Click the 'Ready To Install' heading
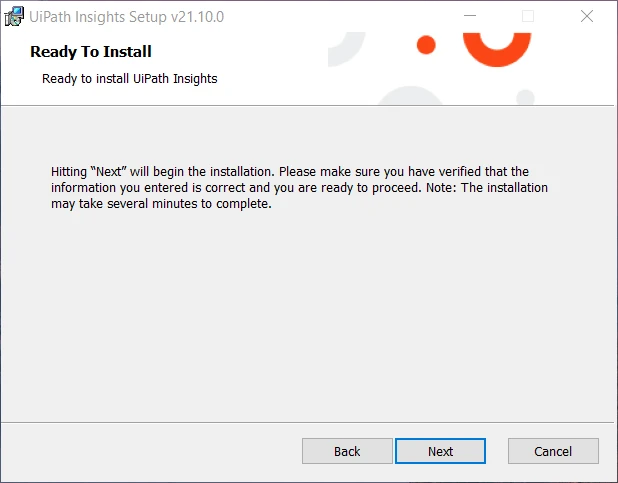 [x=91, y=52]
